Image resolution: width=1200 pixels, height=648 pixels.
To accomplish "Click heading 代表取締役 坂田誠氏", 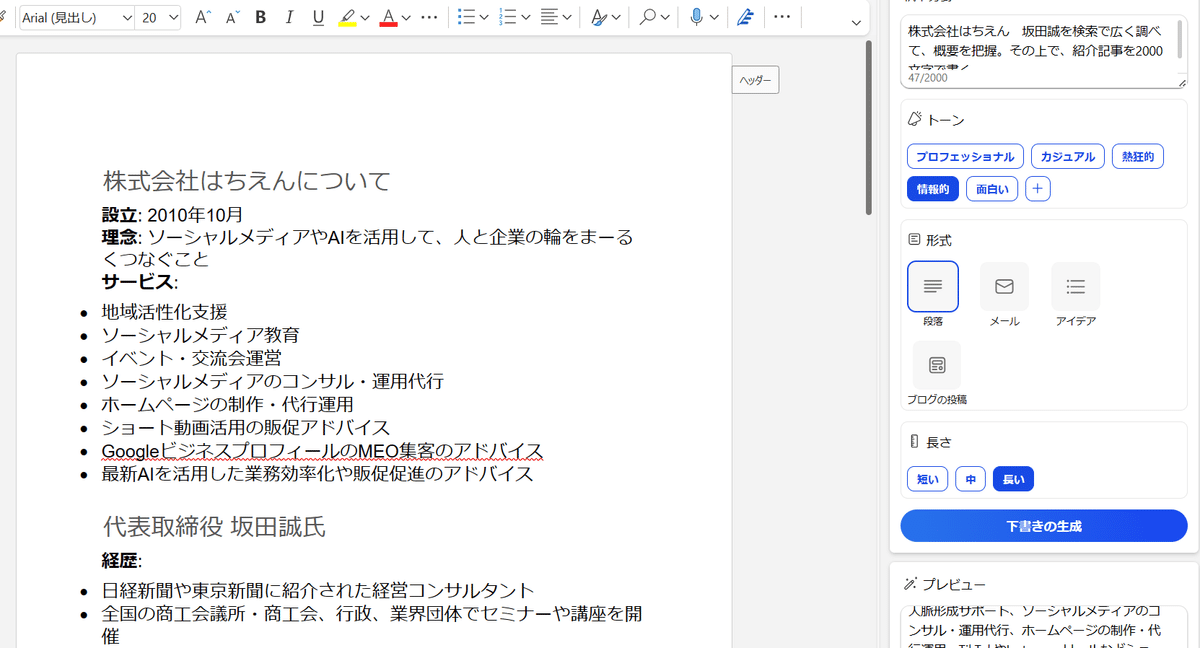I will pyautogui.click(x=214, y=527).
